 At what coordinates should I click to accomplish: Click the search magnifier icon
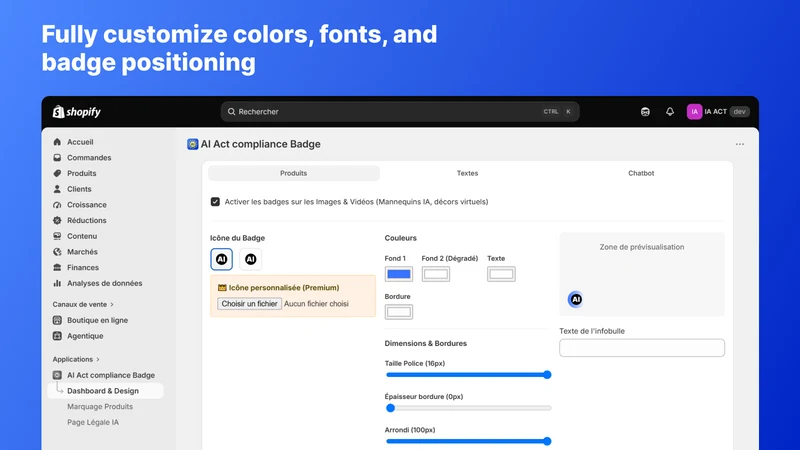(x=231, y=112)
